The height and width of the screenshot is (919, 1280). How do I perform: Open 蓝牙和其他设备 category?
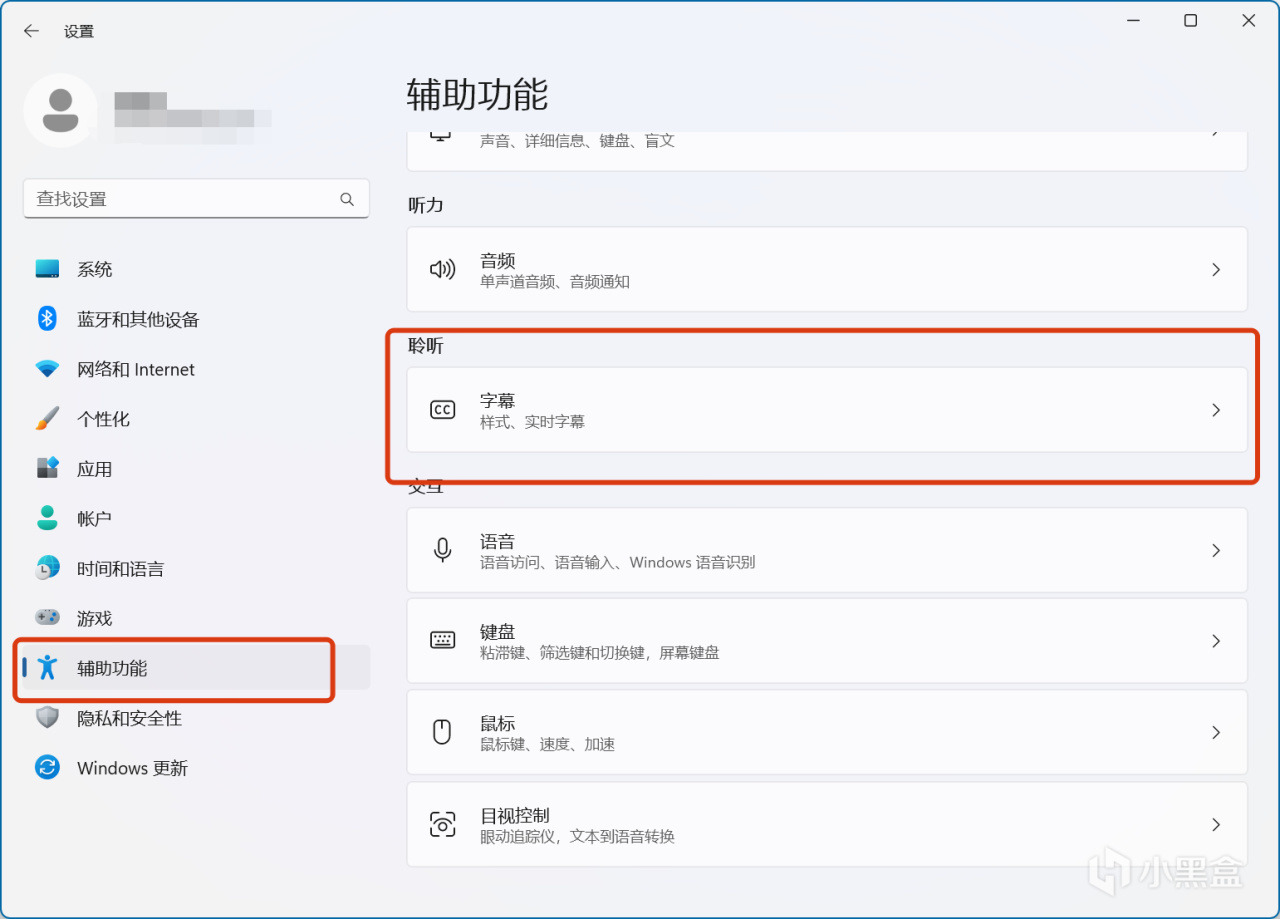click(x=195, y=319)
